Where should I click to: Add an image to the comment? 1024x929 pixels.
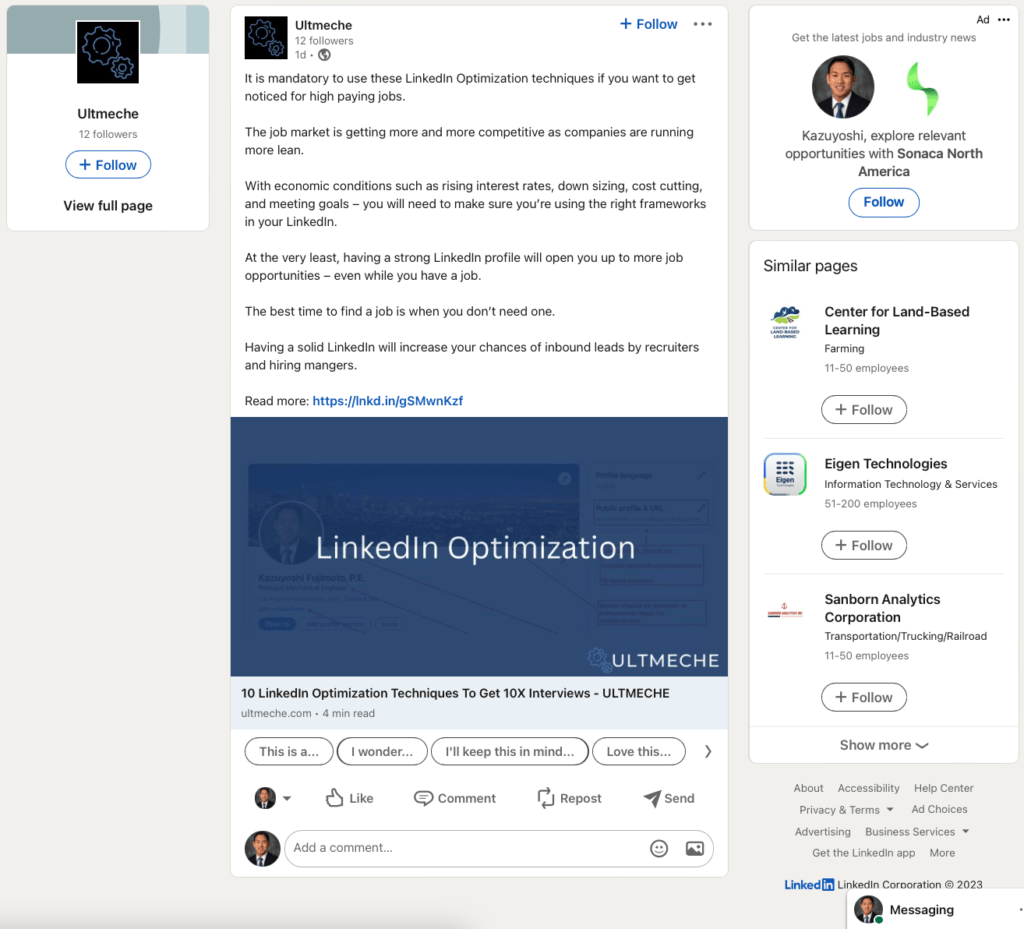pyautogui.click(x=695, y=848)
